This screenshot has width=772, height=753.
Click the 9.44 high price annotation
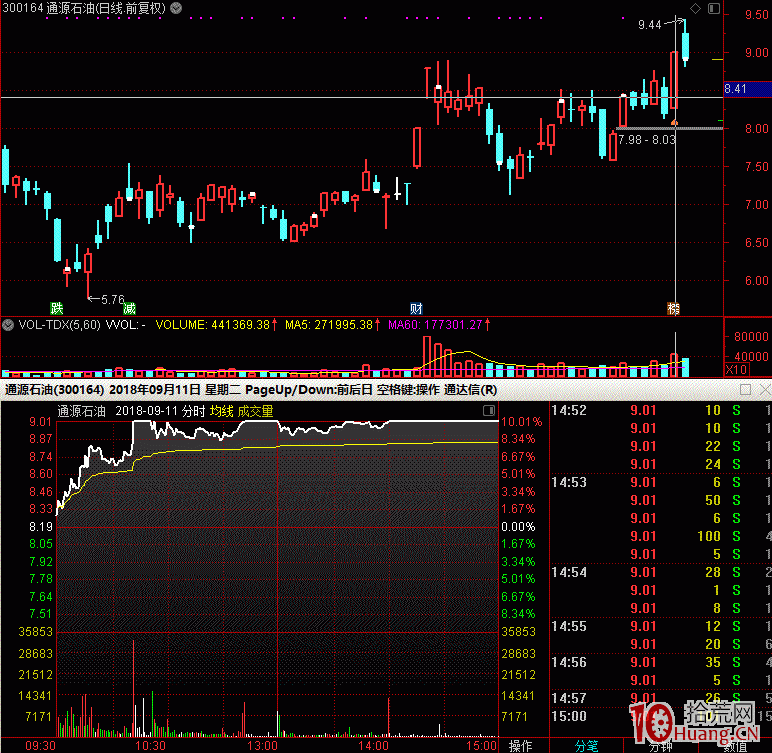click(649, 25)
